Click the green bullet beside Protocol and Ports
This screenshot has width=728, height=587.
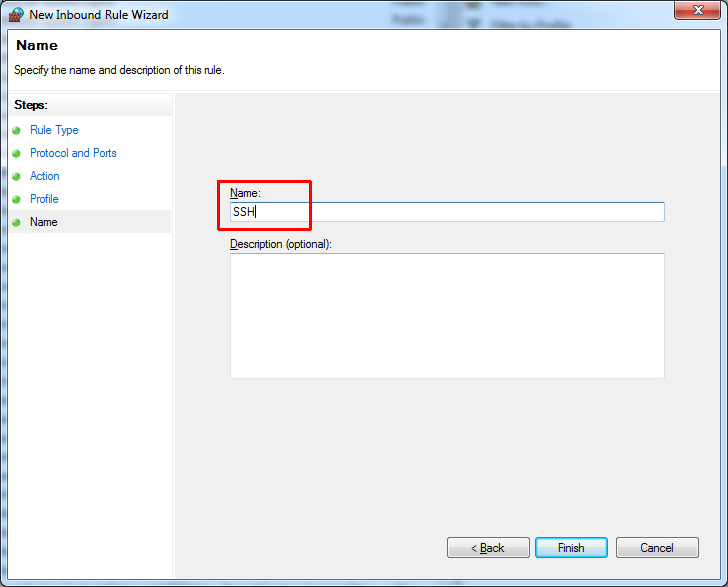coord(17,153)
